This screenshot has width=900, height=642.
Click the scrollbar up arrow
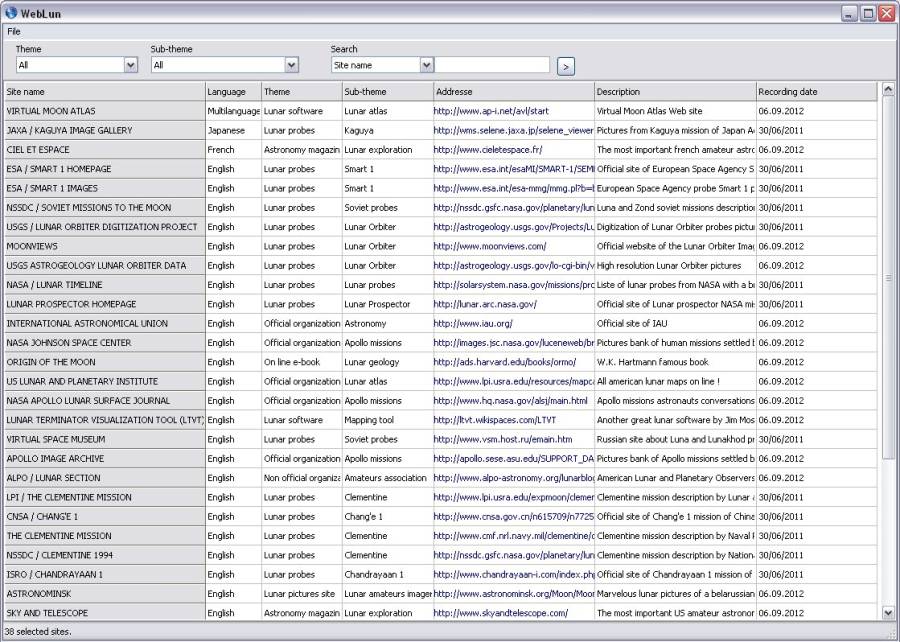tap(888, 90)
